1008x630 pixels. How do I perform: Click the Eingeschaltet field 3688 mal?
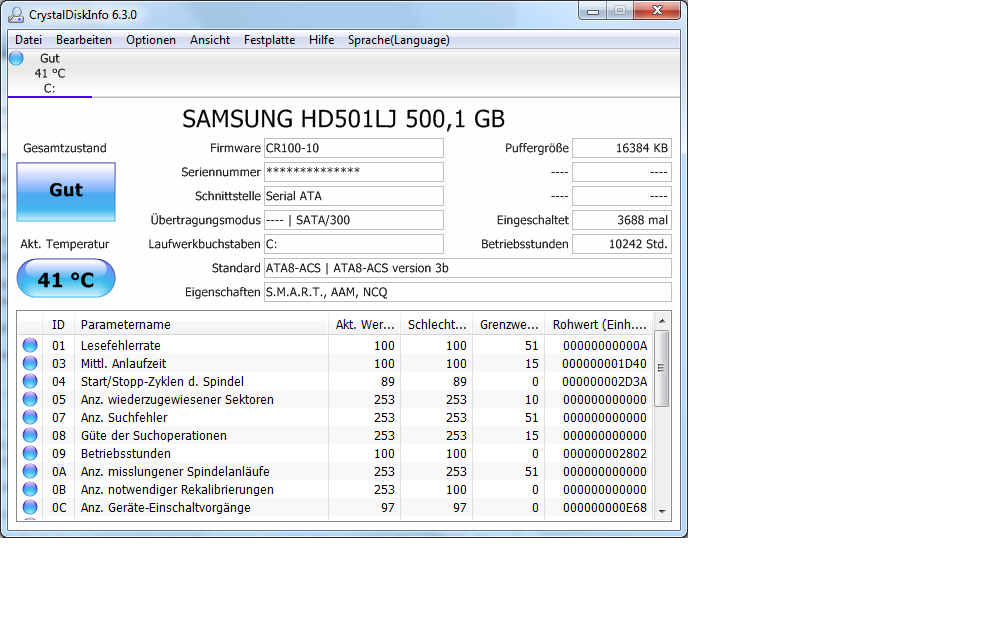tap(622, 220)
